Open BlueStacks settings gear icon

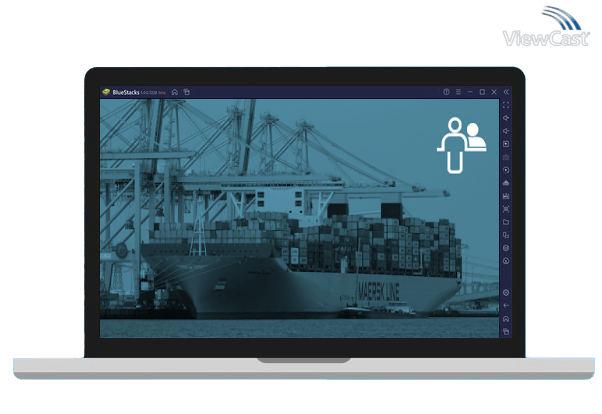(x=506, y=293)
